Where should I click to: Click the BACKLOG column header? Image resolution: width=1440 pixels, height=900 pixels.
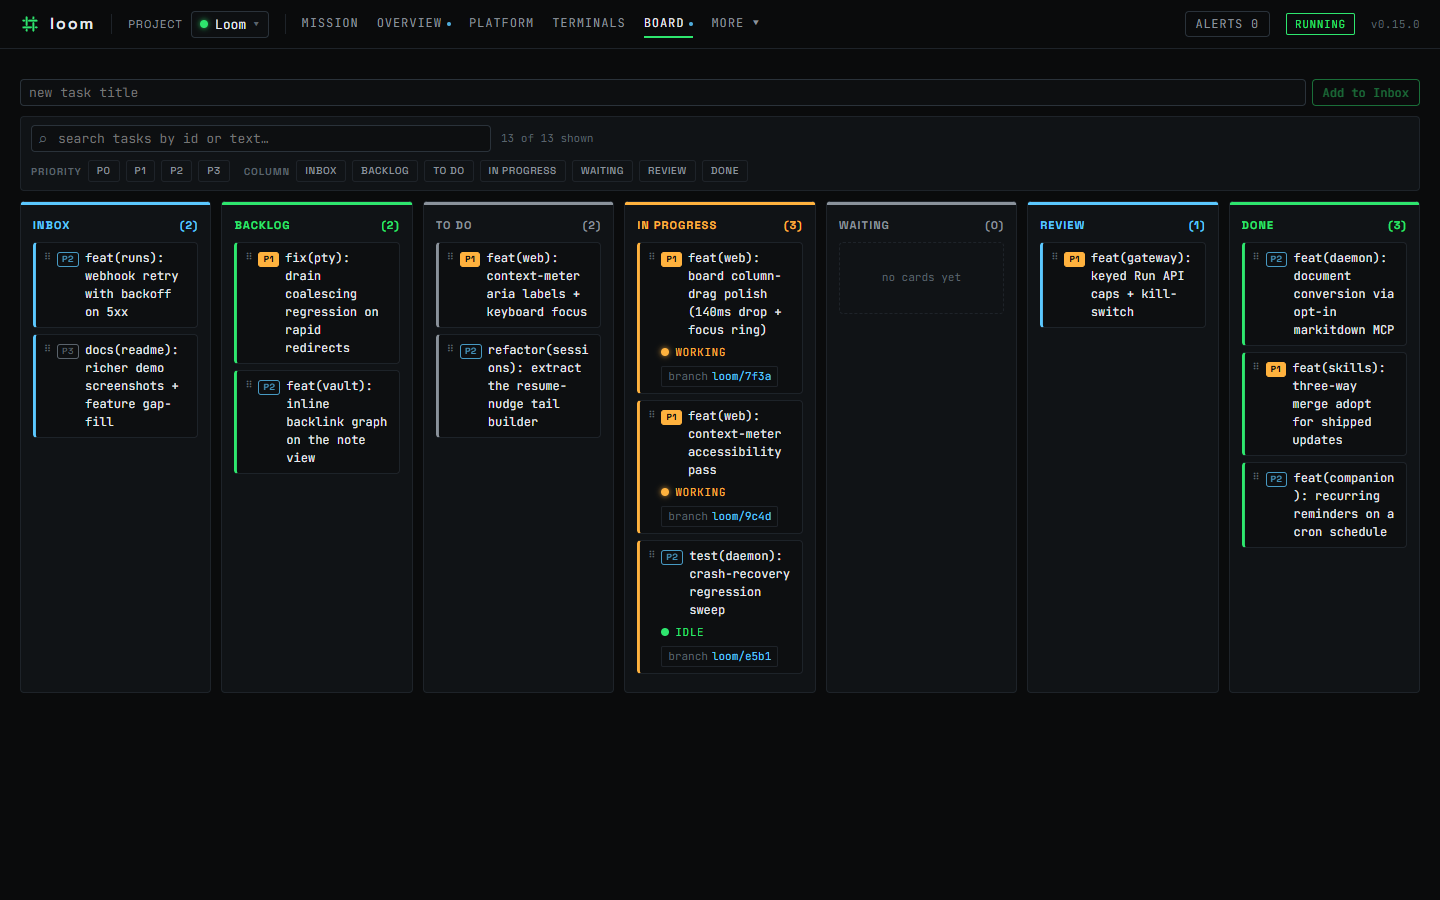tap(317, 225)
